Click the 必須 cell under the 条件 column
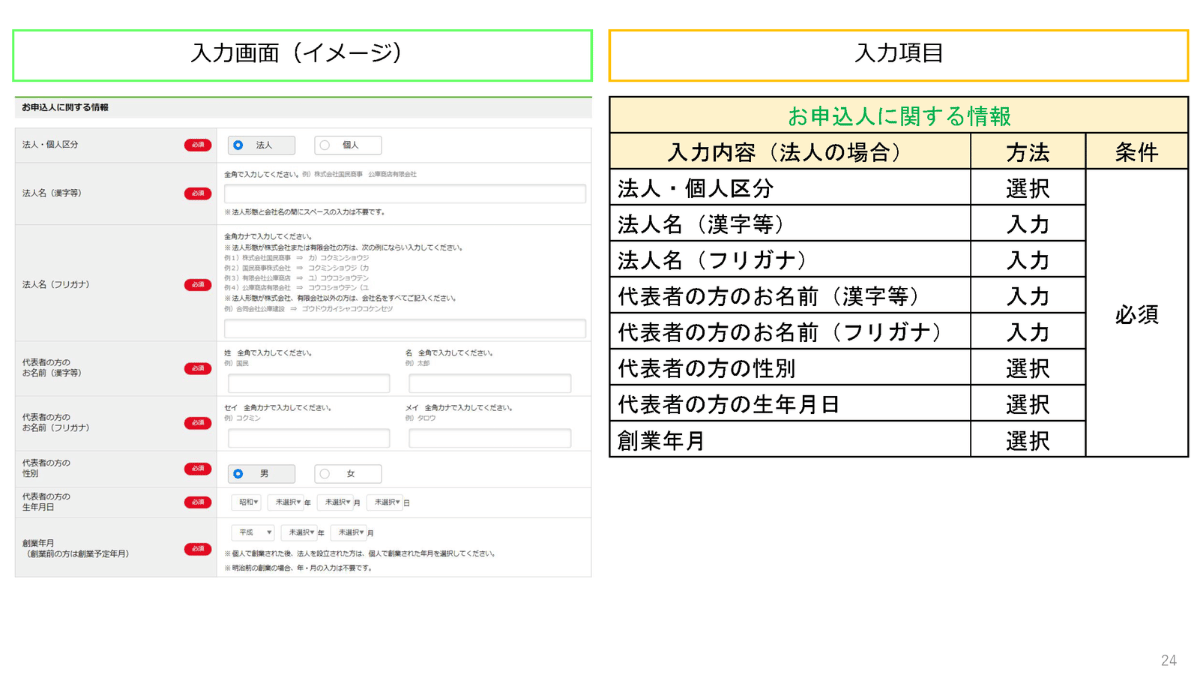Viewport: 1200px width, 675px height. (x=1137, y=314)
